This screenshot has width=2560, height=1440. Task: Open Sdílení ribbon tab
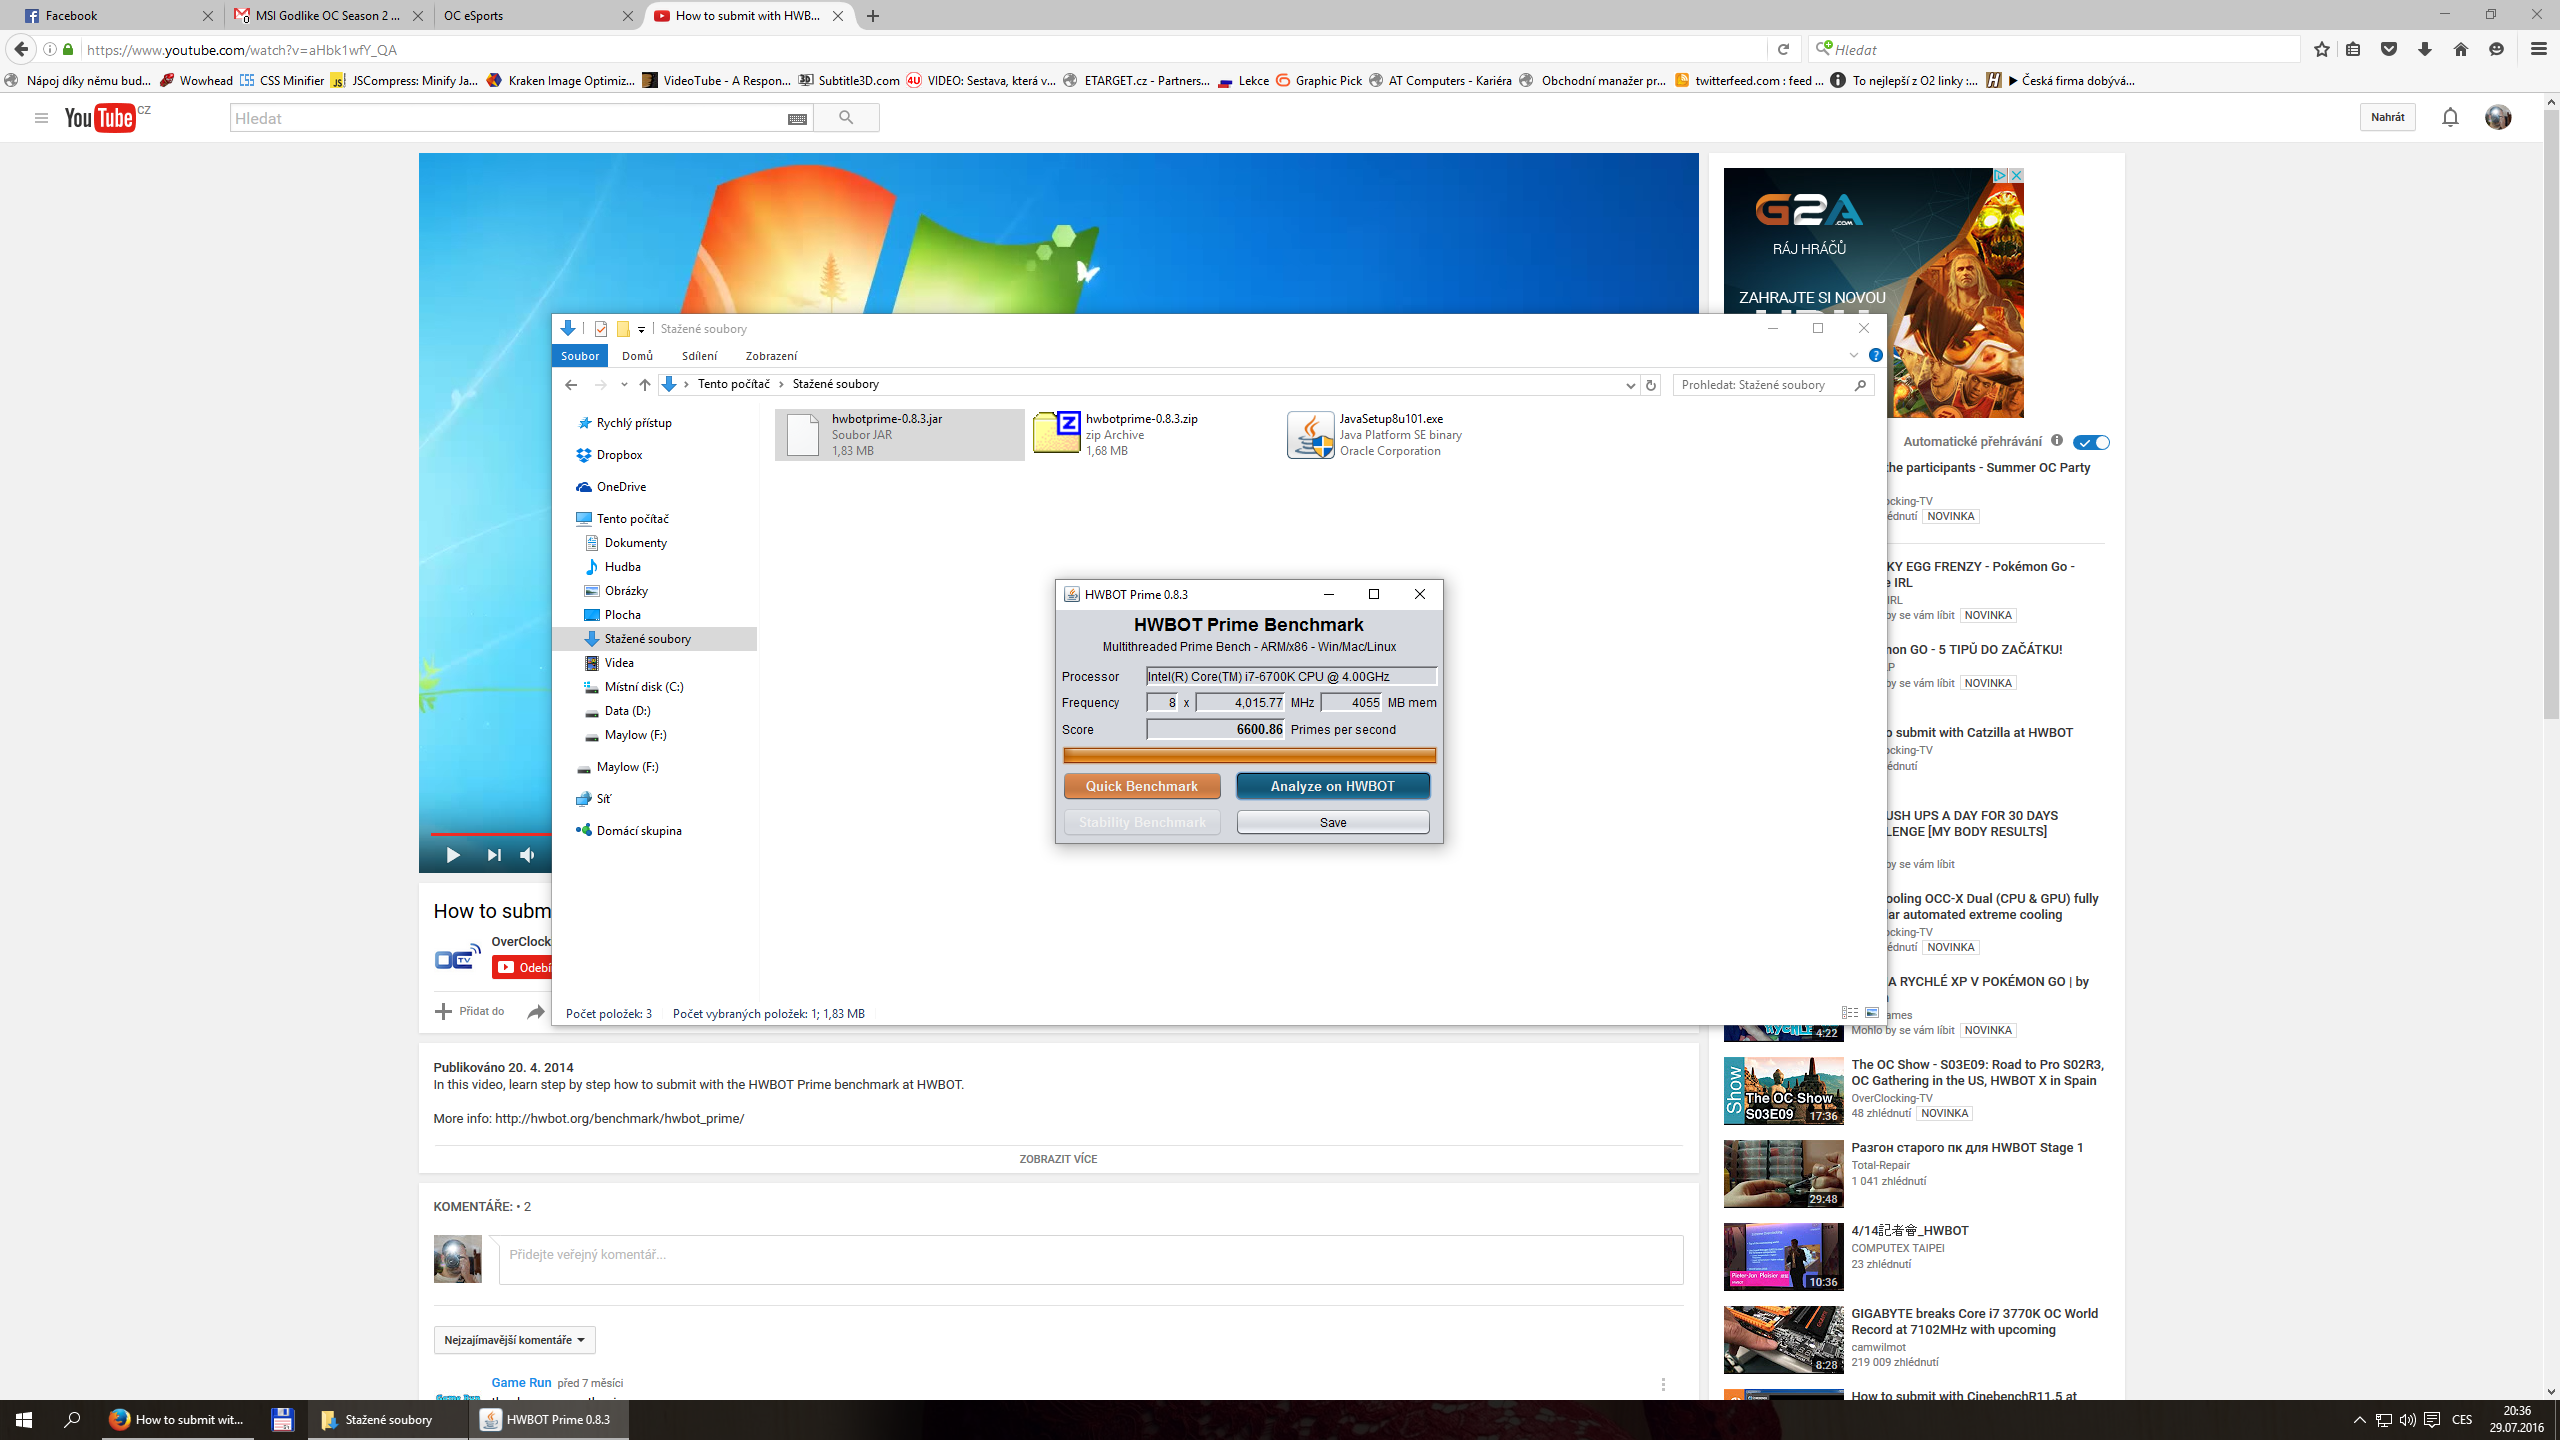[699, 356]
